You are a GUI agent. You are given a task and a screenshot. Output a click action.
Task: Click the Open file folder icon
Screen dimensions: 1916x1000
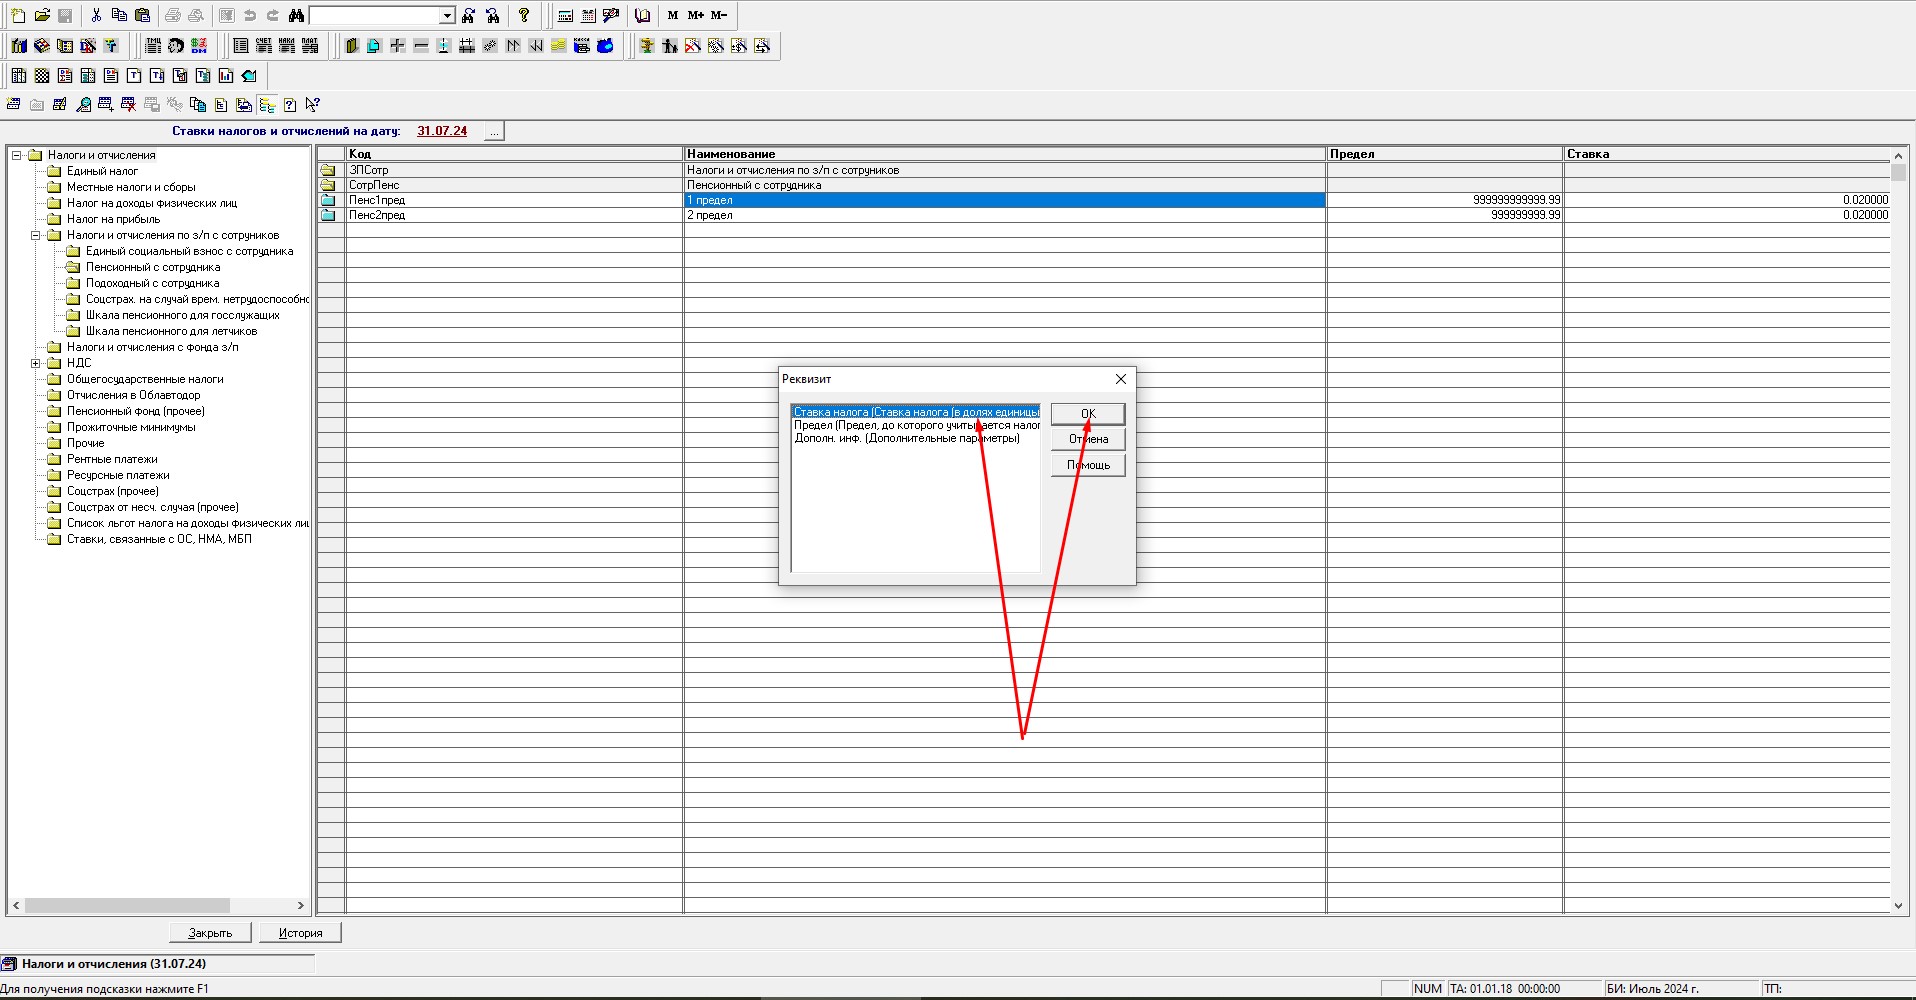(x=42, y=15)
